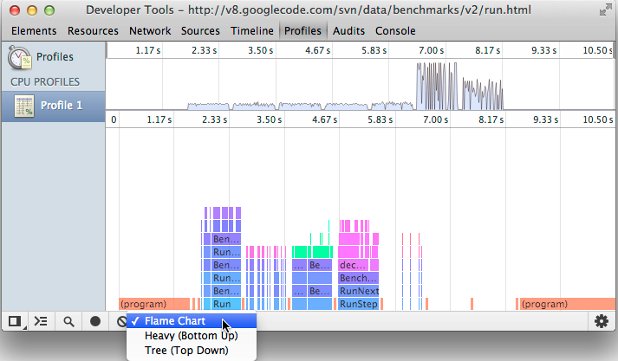Click the RunStep flame chart bar
The image size is (618, 361).
[x=359, y=304]
